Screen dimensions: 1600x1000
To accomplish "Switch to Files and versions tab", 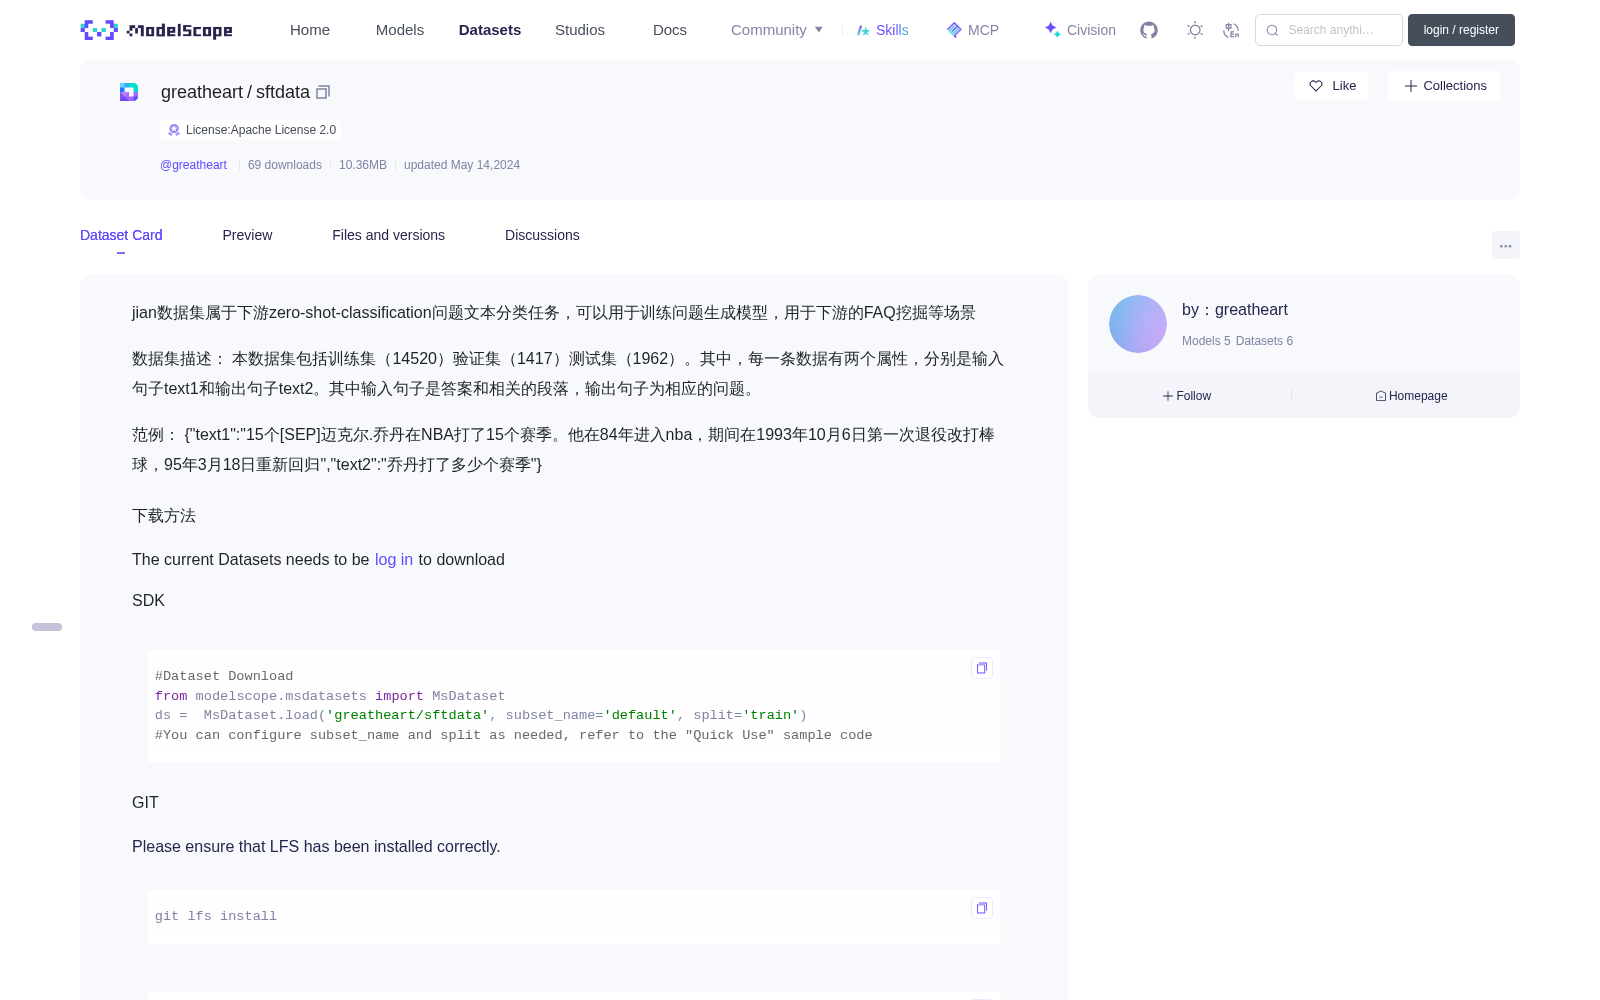I will click(388, 235).
